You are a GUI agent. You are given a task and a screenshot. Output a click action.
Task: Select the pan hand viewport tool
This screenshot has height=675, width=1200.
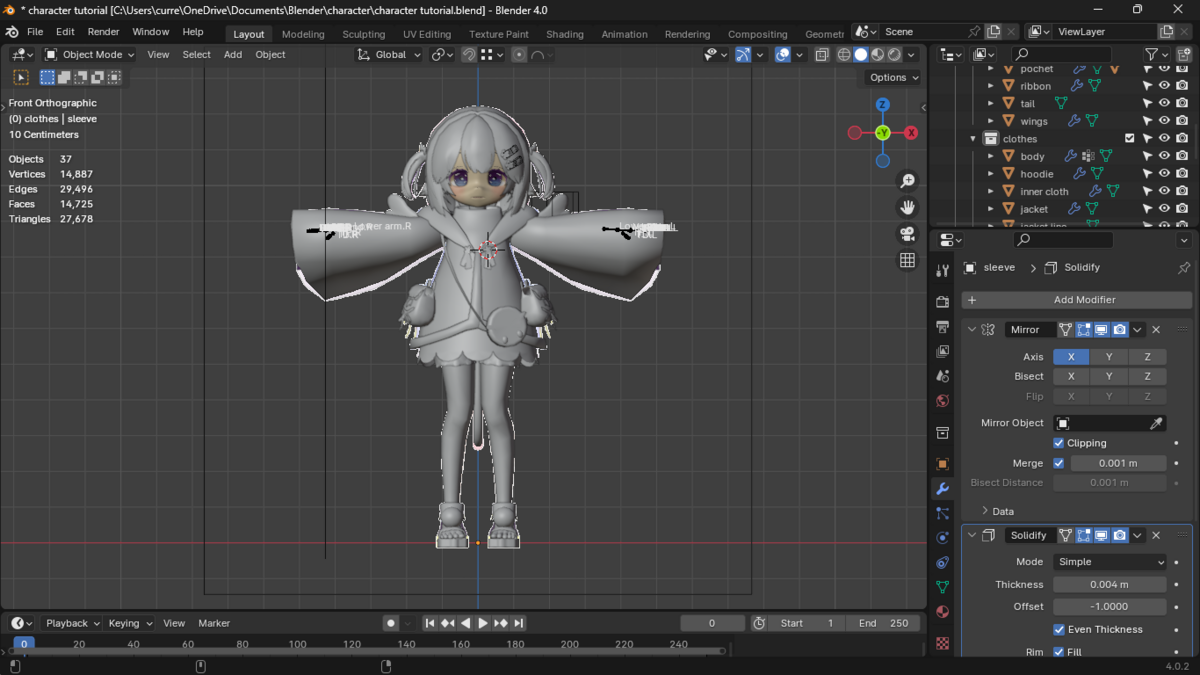[x=907, y=207]
